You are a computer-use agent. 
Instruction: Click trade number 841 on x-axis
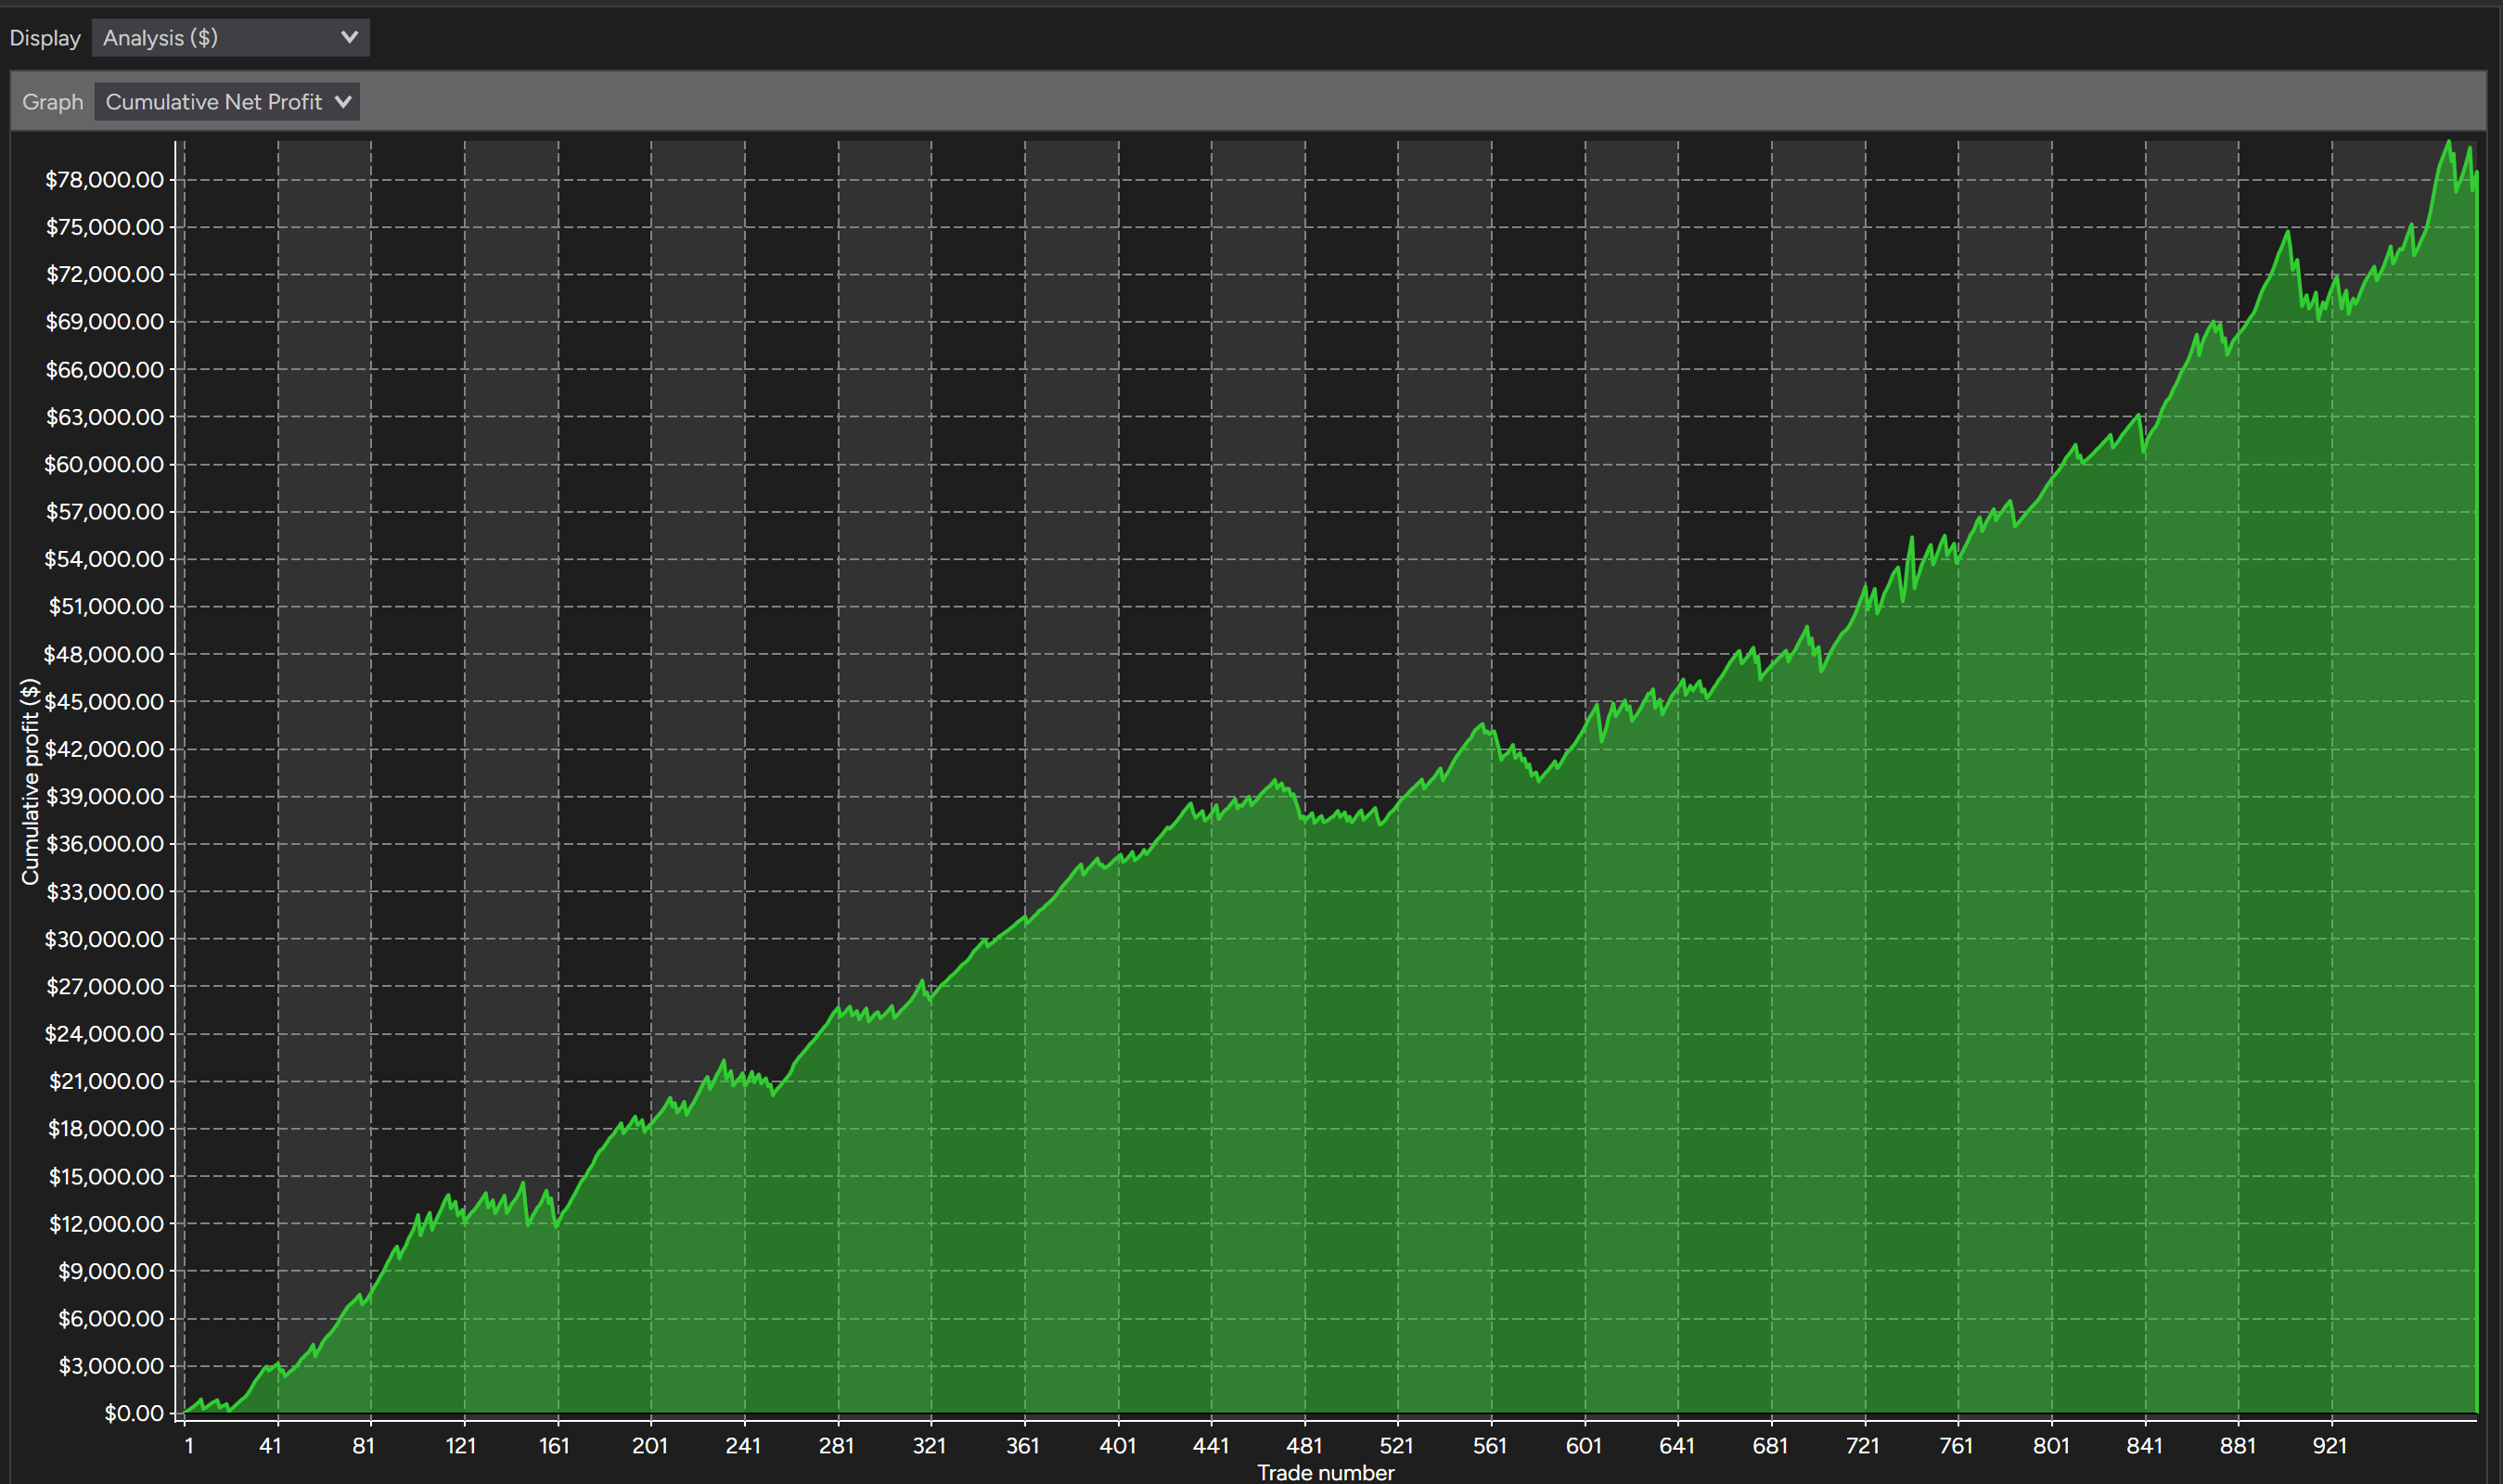click(2144, 1445)
